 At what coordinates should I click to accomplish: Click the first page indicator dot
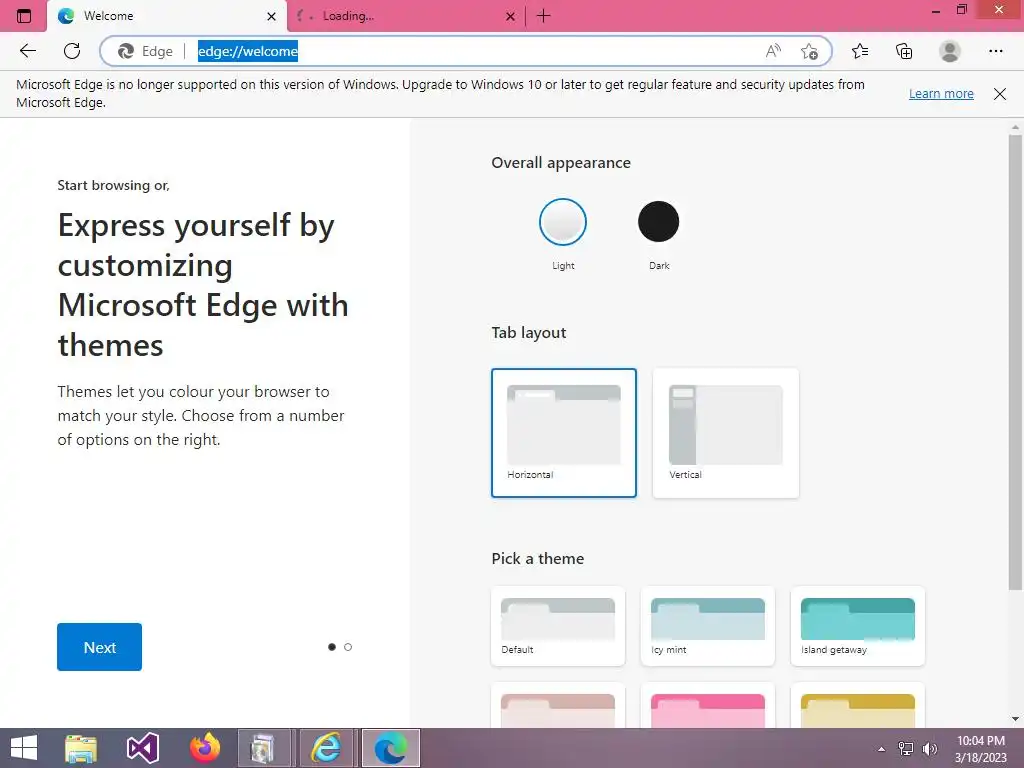click(332, 647)
